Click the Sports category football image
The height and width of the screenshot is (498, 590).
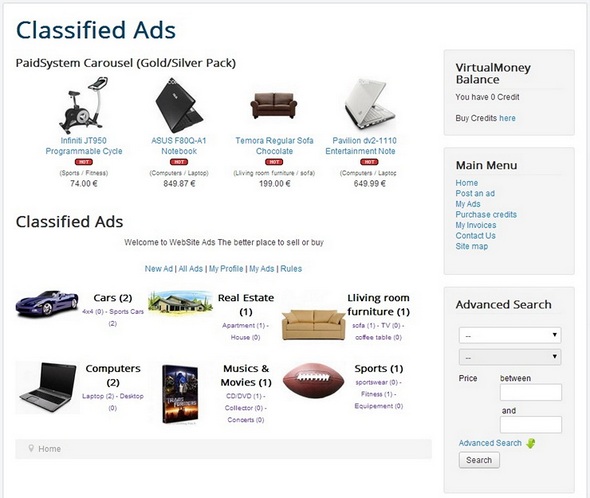point(313,380)
